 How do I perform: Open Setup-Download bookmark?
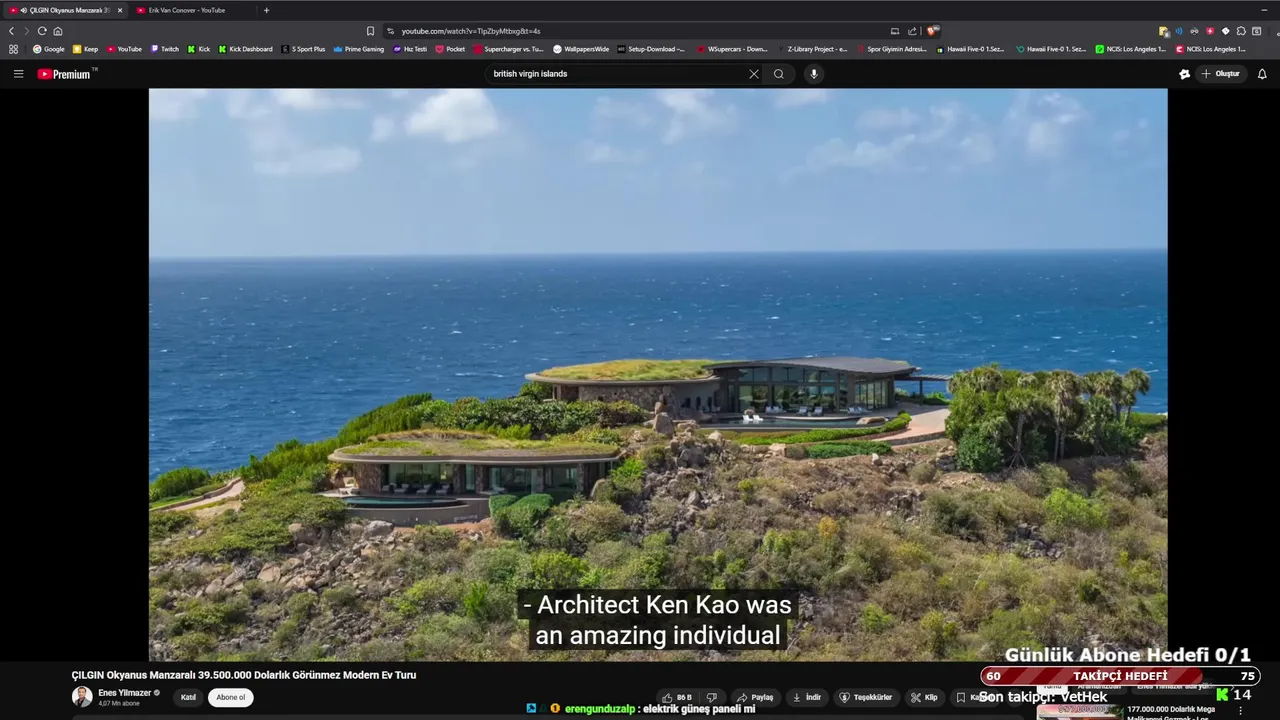[651, 49]
